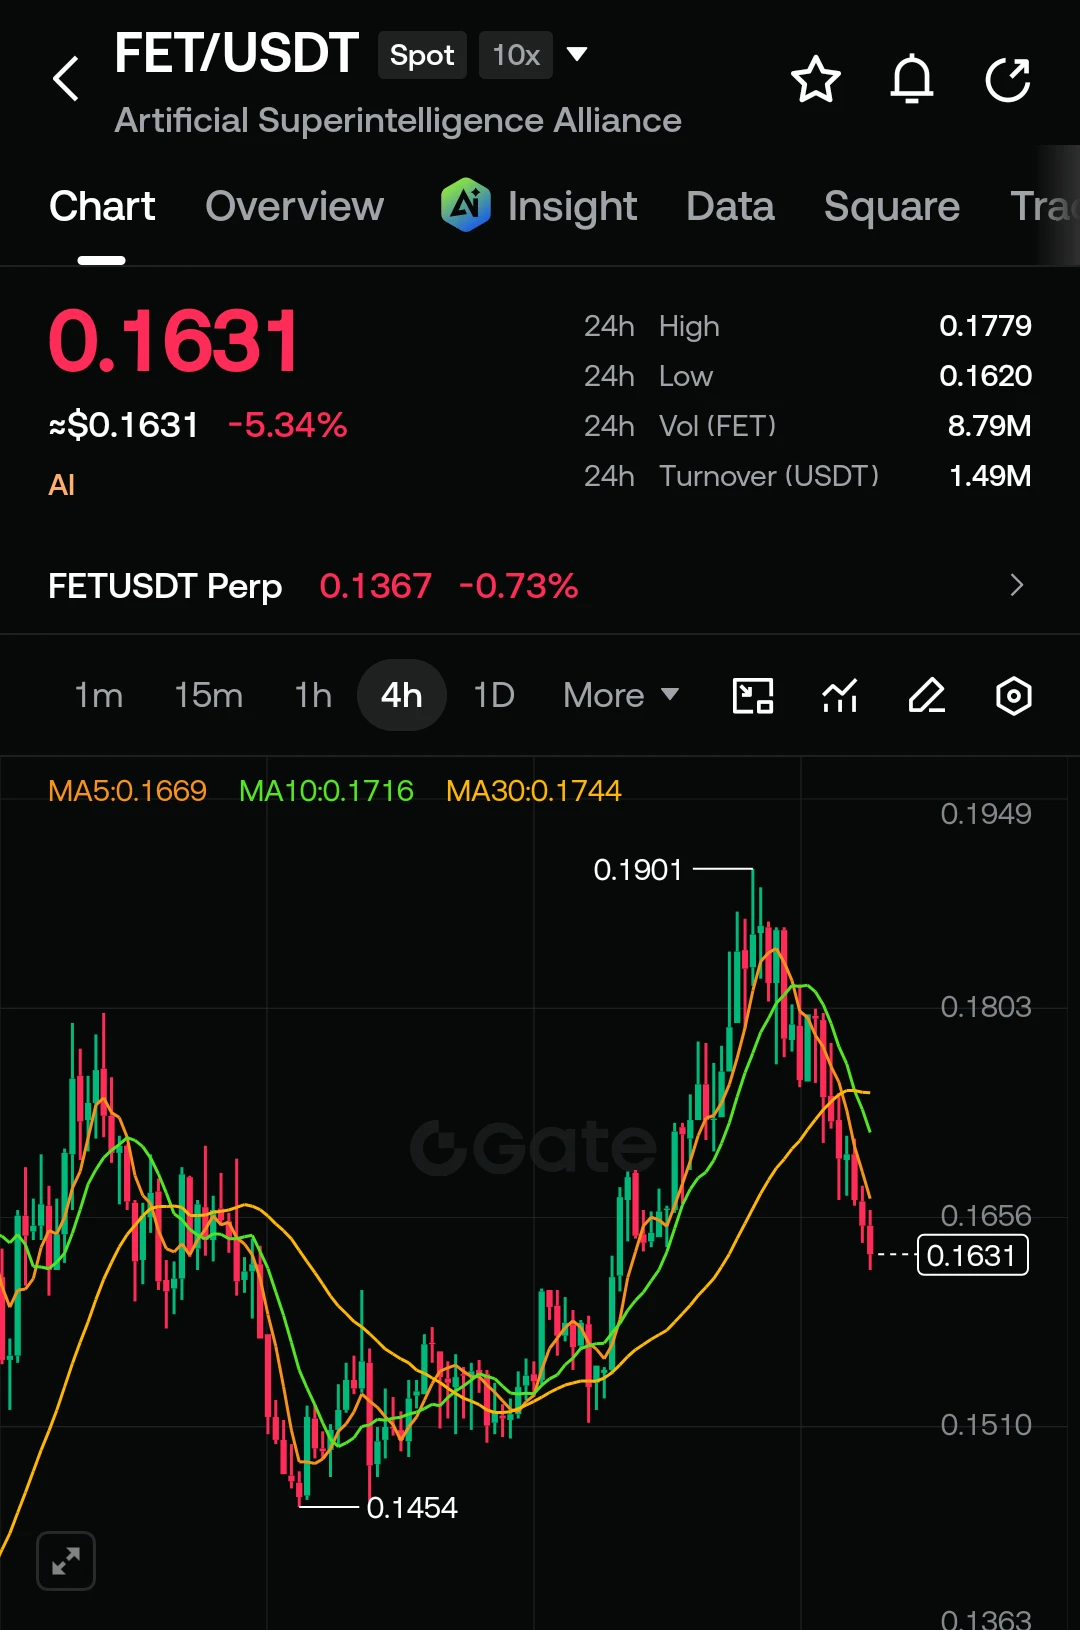Tap the AI category tag
1080x1630 pixels.
click(x=62, y=485)
